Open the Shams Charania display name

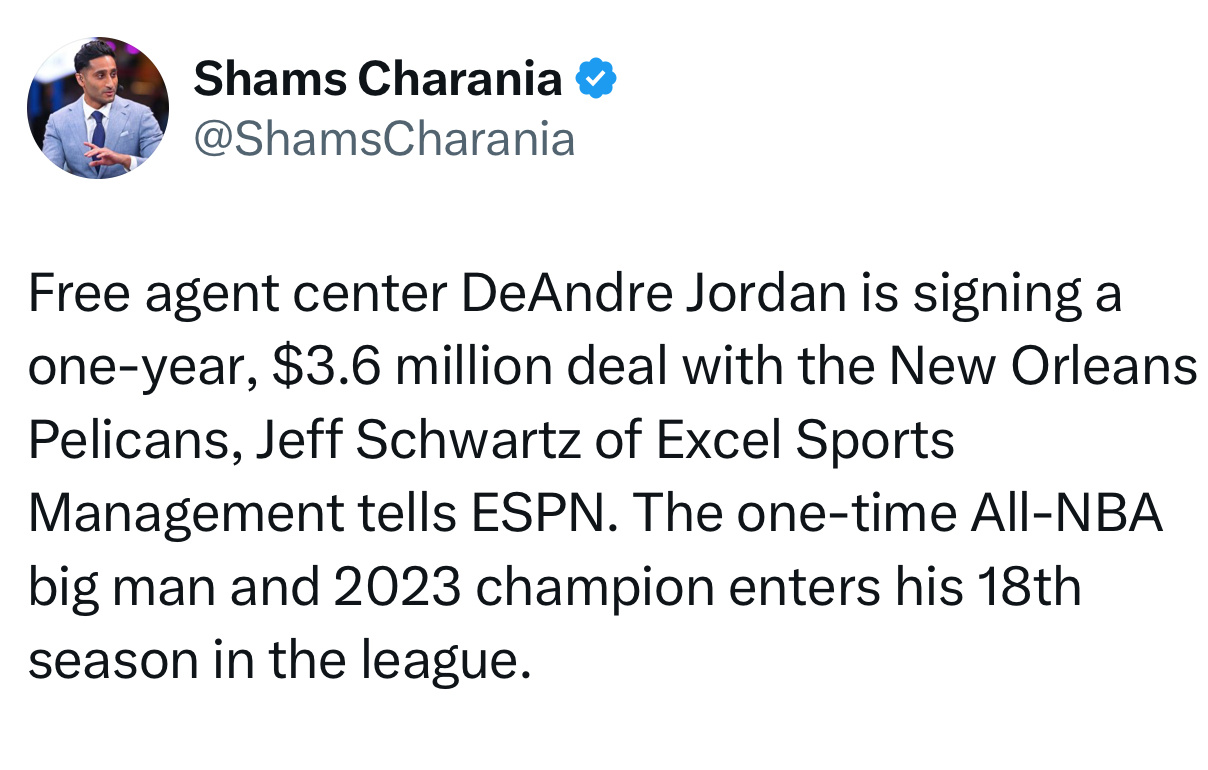click(x=378, y=79)
